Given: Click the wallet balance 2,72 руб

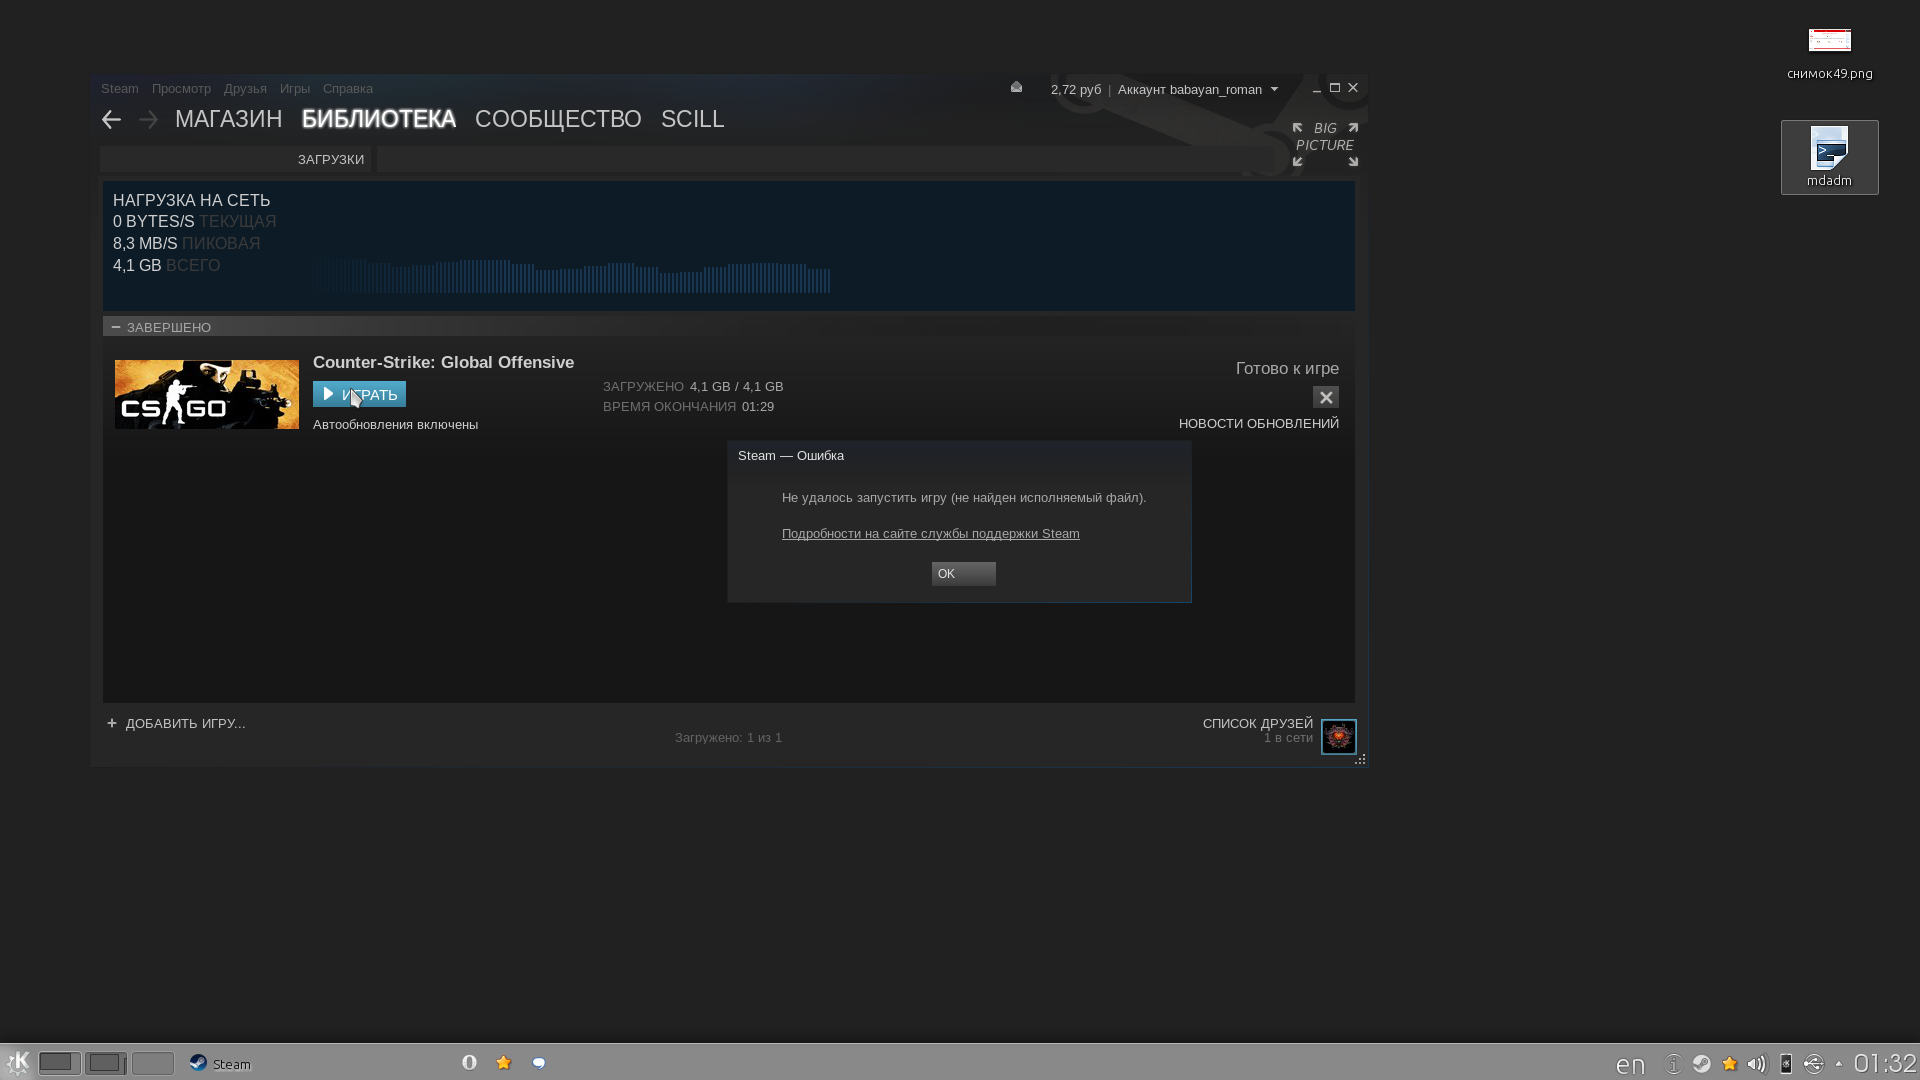Looking at the screenshot, I should [1075, 90].
